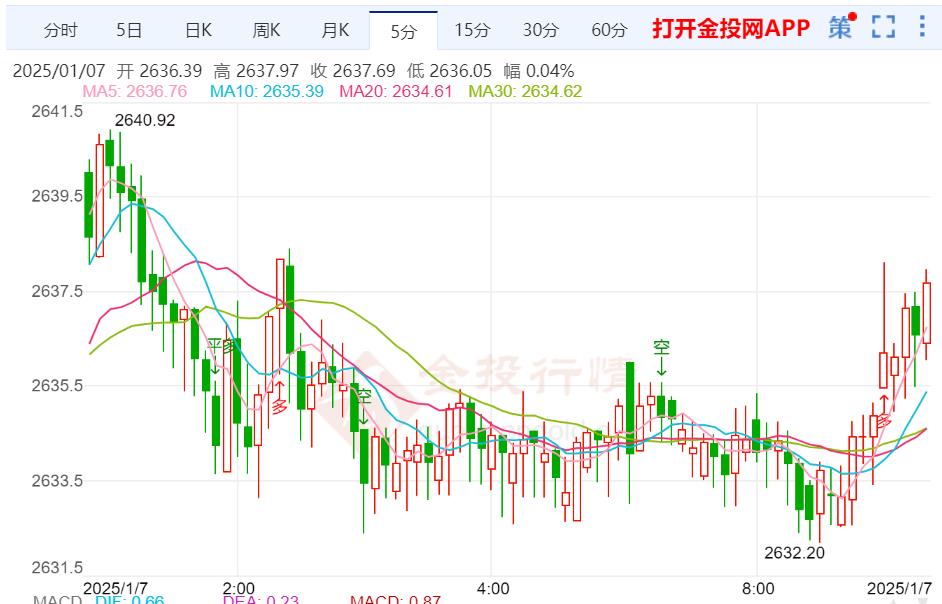Click the 2631.5 price axis label
942x604 pixels.
coord(57,567)
